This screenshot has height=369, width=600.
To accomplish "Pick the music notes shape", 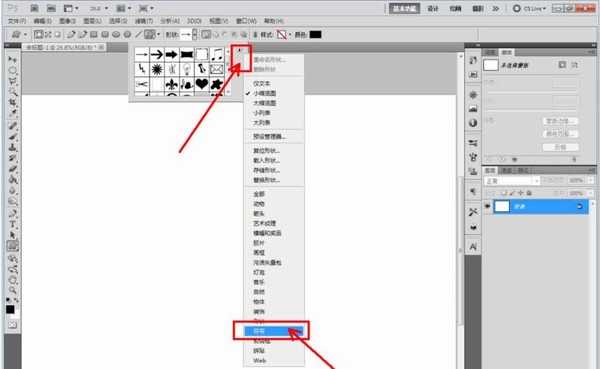I will tap(217, 54).
